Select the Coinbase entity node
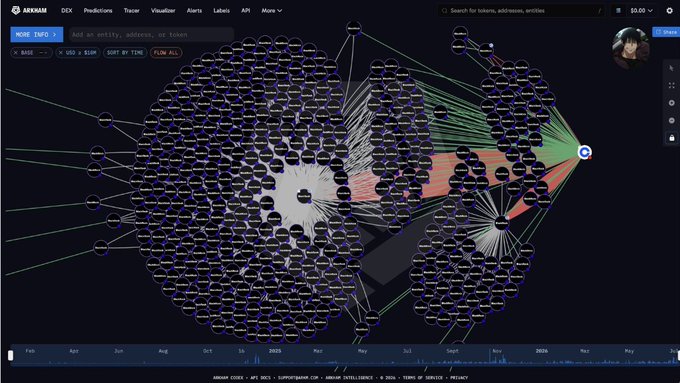This screenshot has height=383, width=680. (x=585, y=152)
